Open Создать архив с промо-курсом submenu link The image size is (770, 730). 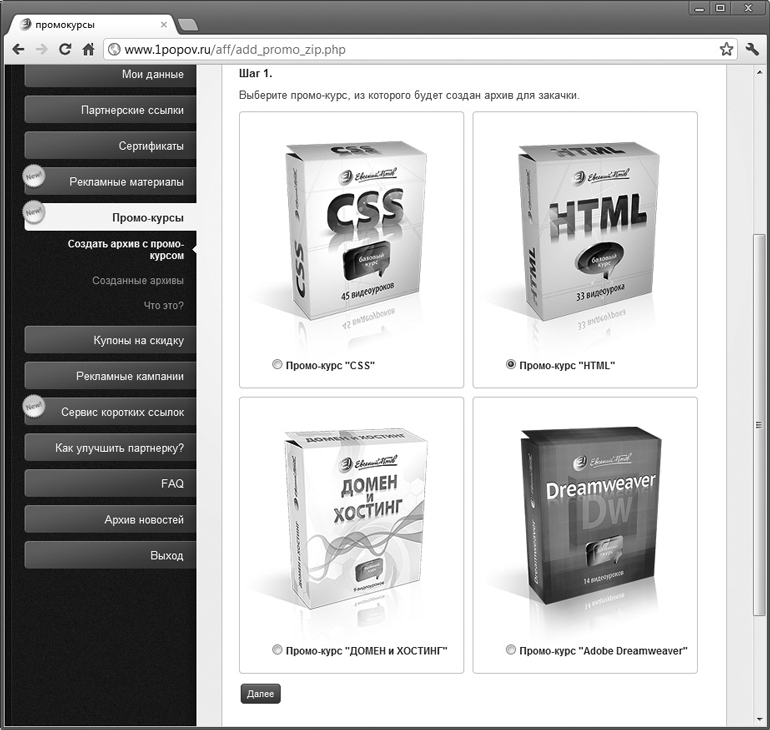[126, 249]
